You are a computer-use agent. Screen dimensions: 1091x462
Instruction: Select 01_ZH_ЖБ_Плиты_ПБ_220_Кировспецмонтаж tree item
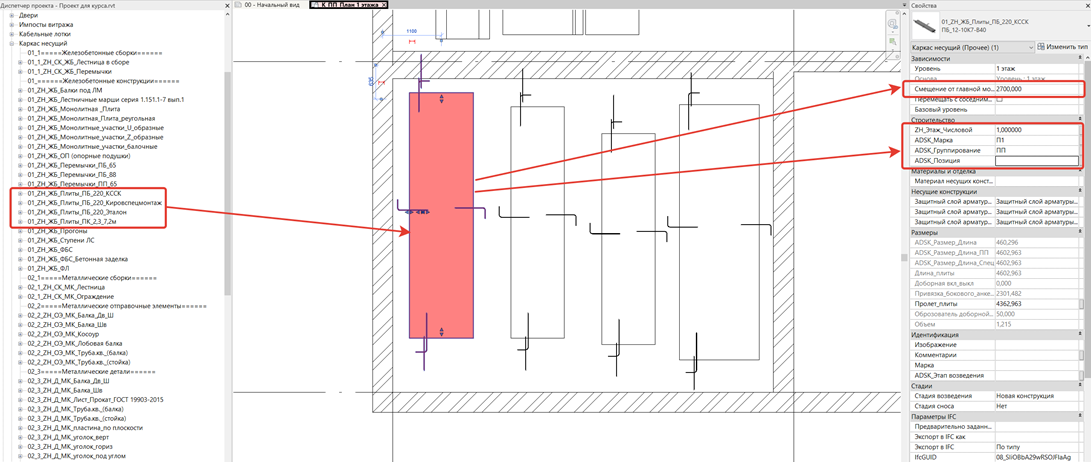point(95,202)
